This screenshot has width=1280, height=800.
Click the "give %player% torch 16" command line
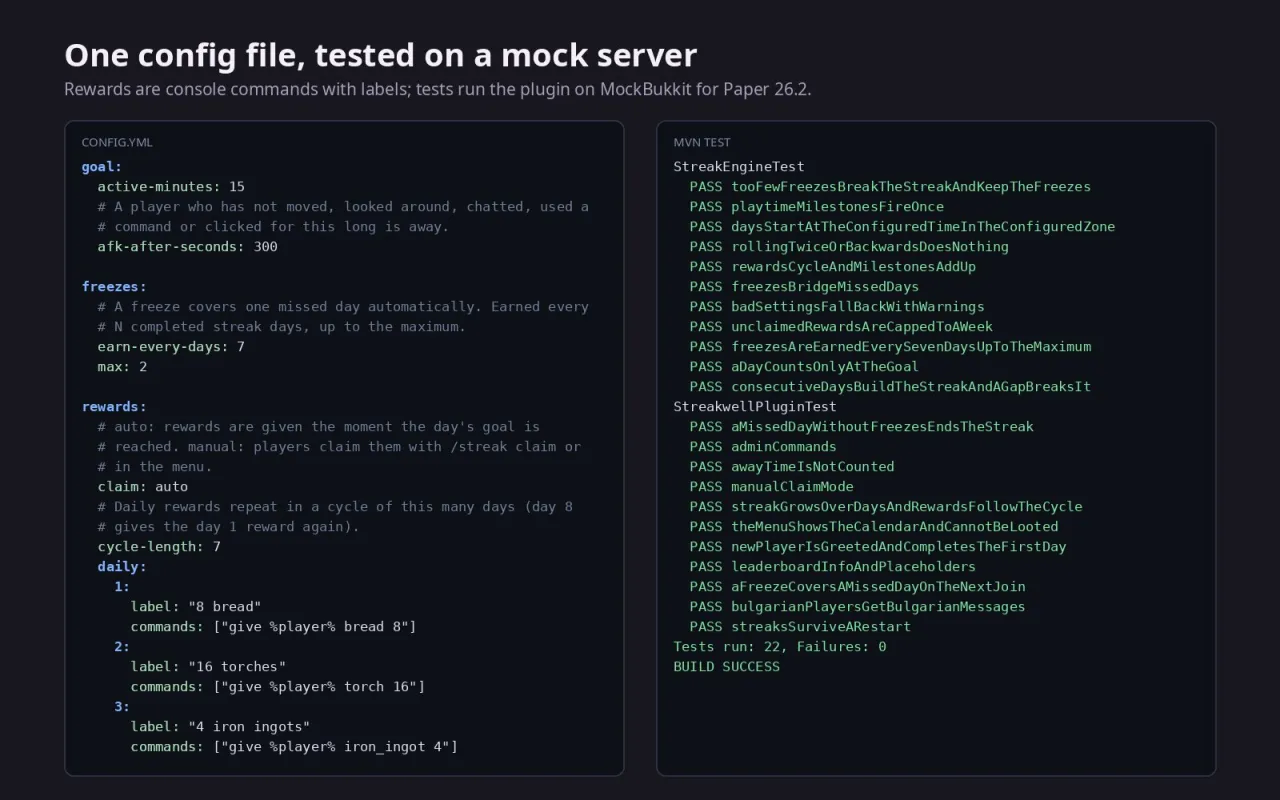pos(278,687)
